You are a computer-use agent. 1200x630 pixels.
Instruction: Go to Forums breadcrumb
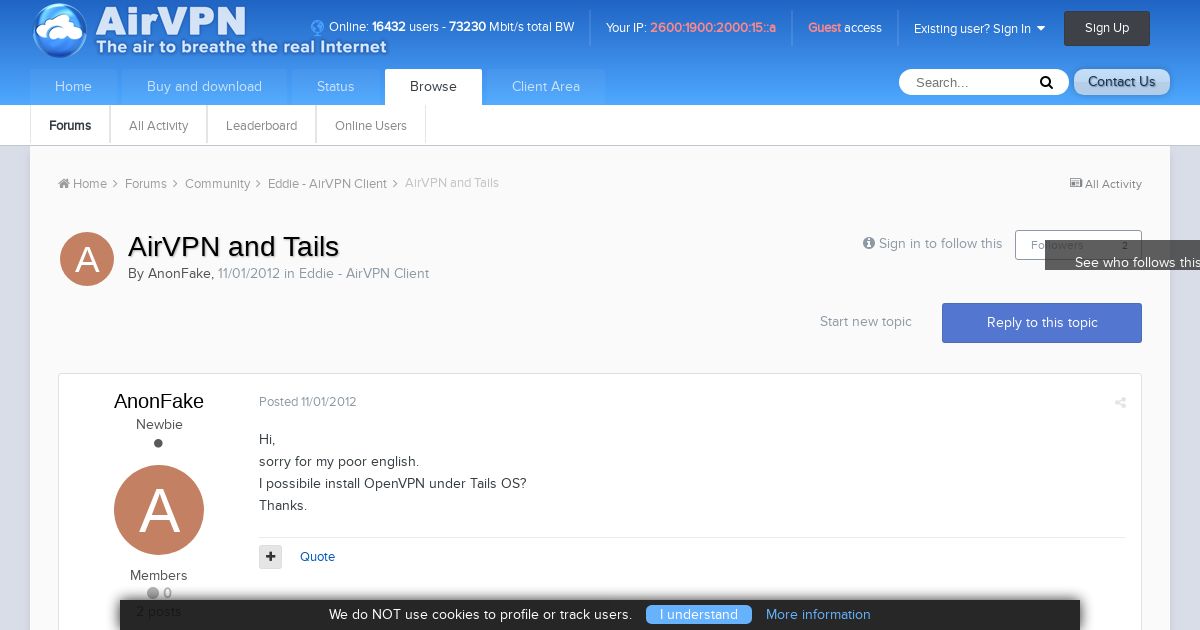[146, 184]
